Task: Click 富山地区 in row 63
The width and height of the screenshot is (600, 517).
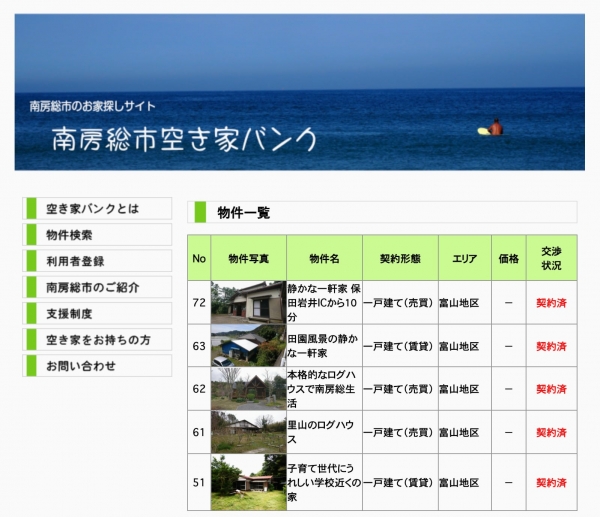Action: [459, 346]
